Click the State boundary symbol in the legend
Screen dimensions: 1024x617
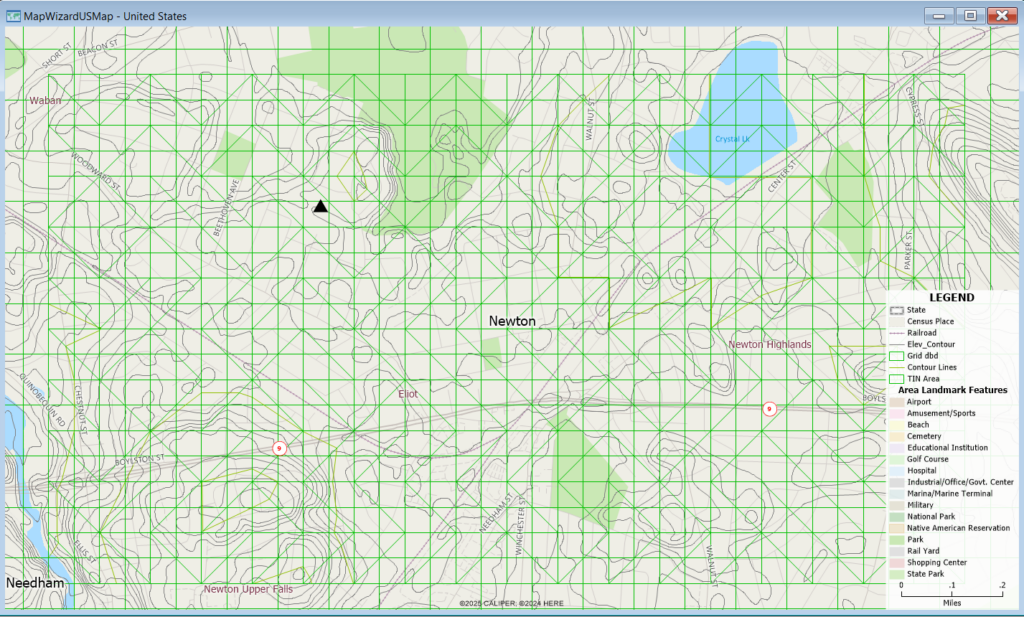click(x=897, y=310)
